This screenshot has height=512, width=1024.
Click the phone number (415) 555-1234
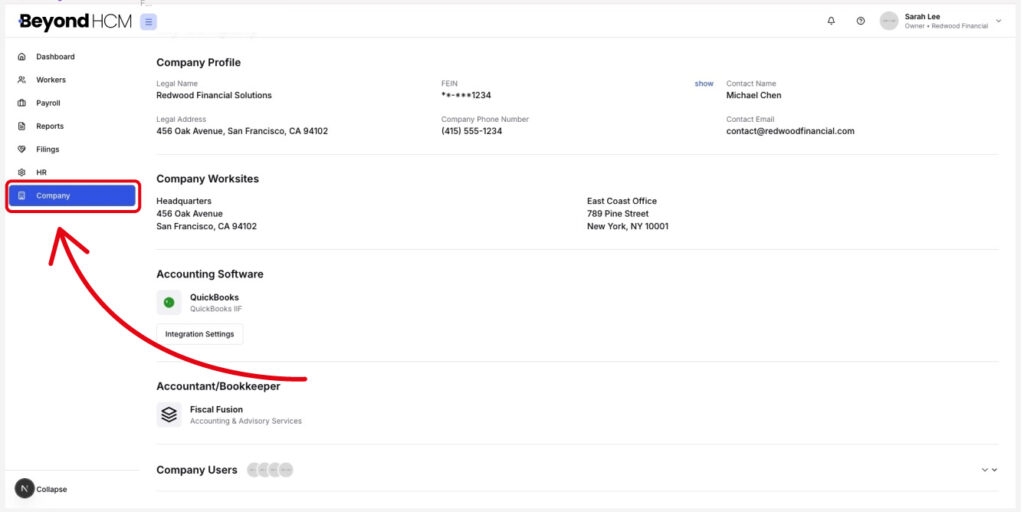472,131
